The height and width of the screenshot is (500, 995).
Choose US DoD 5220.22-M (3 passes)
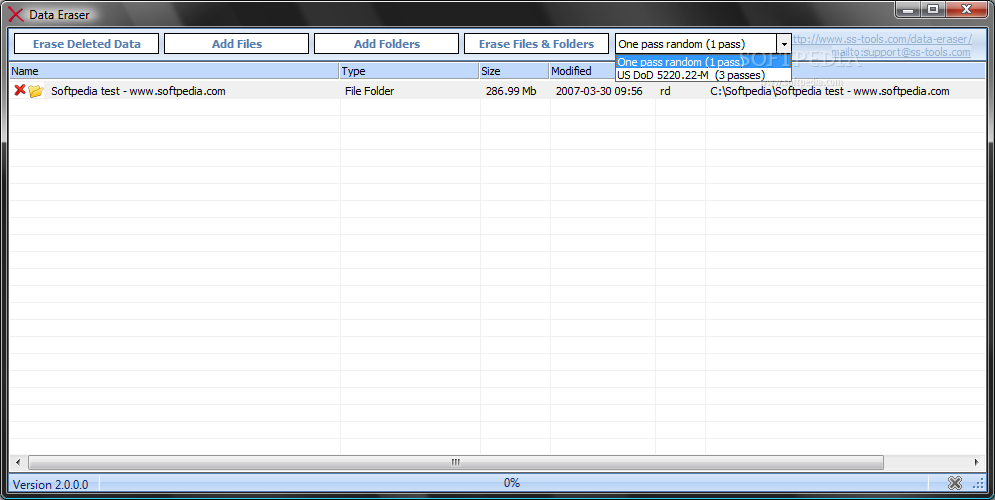click(x=703, y=75)
